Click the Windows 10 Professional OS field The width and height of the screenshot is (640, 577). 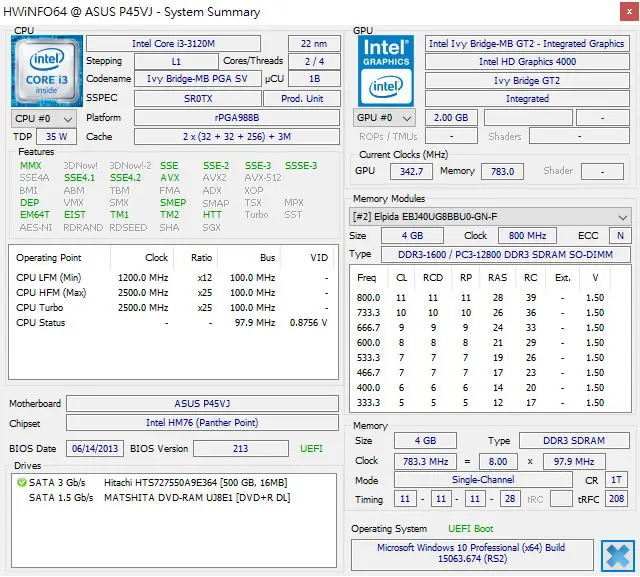coord(472,554)
